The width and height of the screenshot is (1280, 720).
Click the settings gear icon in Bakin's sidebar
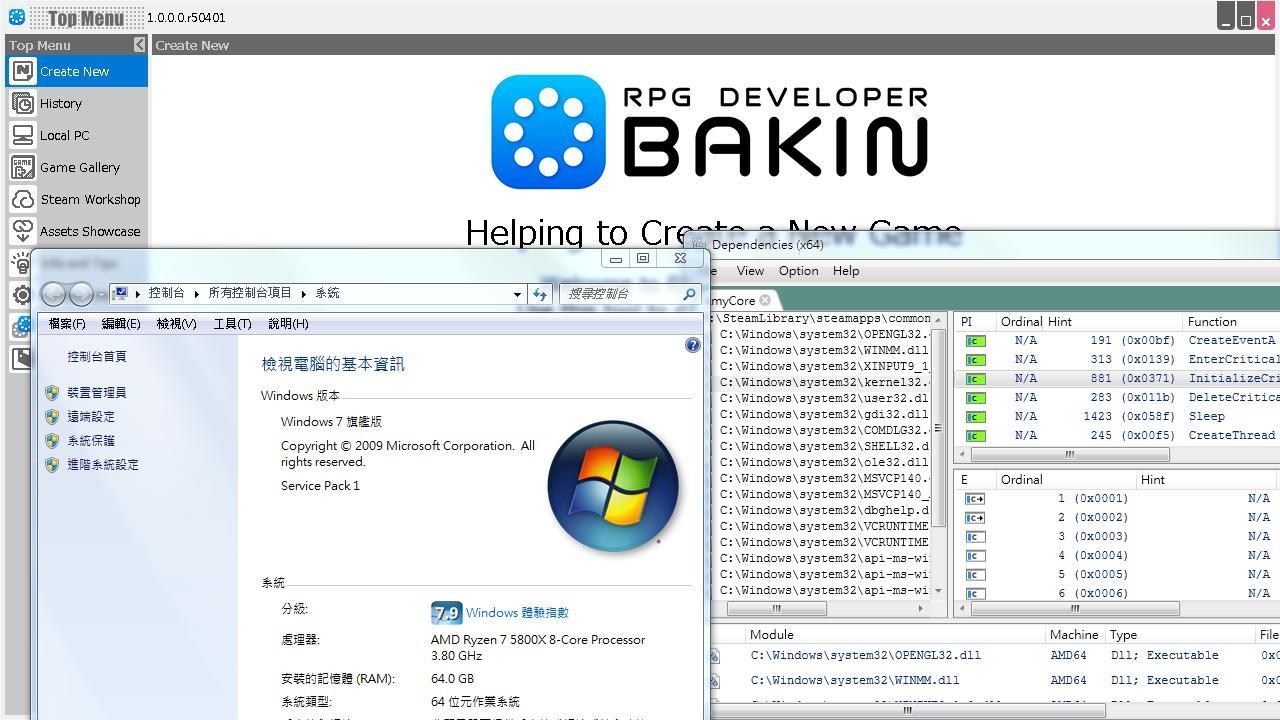[x=22, y=295]
